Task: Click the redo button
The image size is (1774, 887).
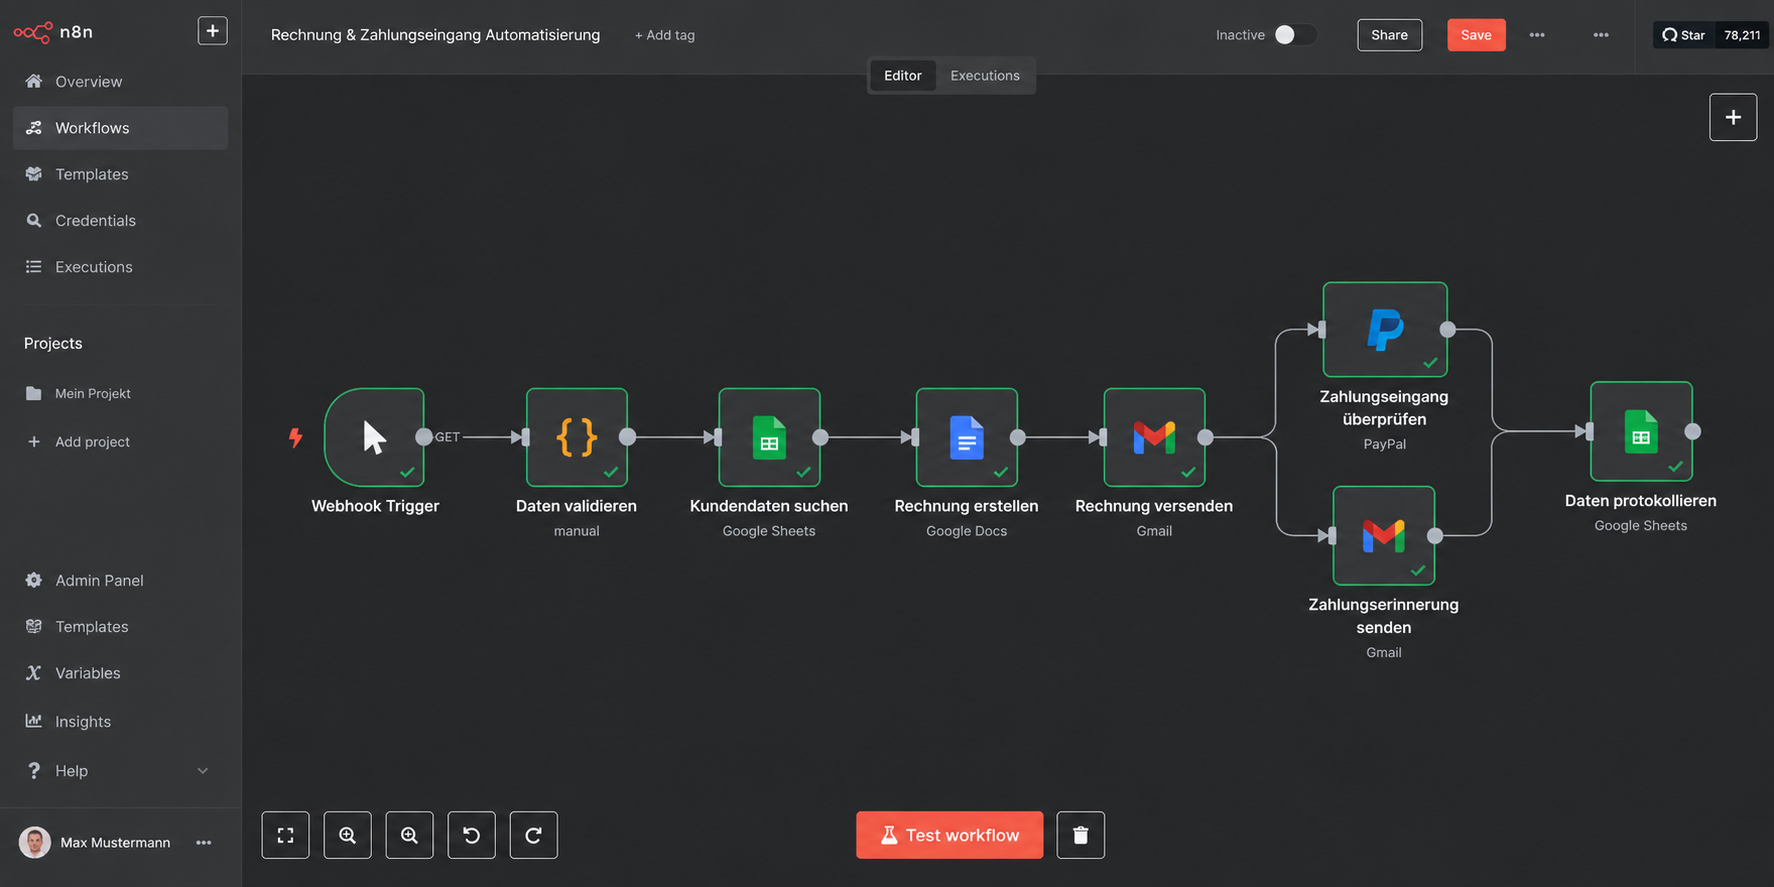Action: pos(533,835)
